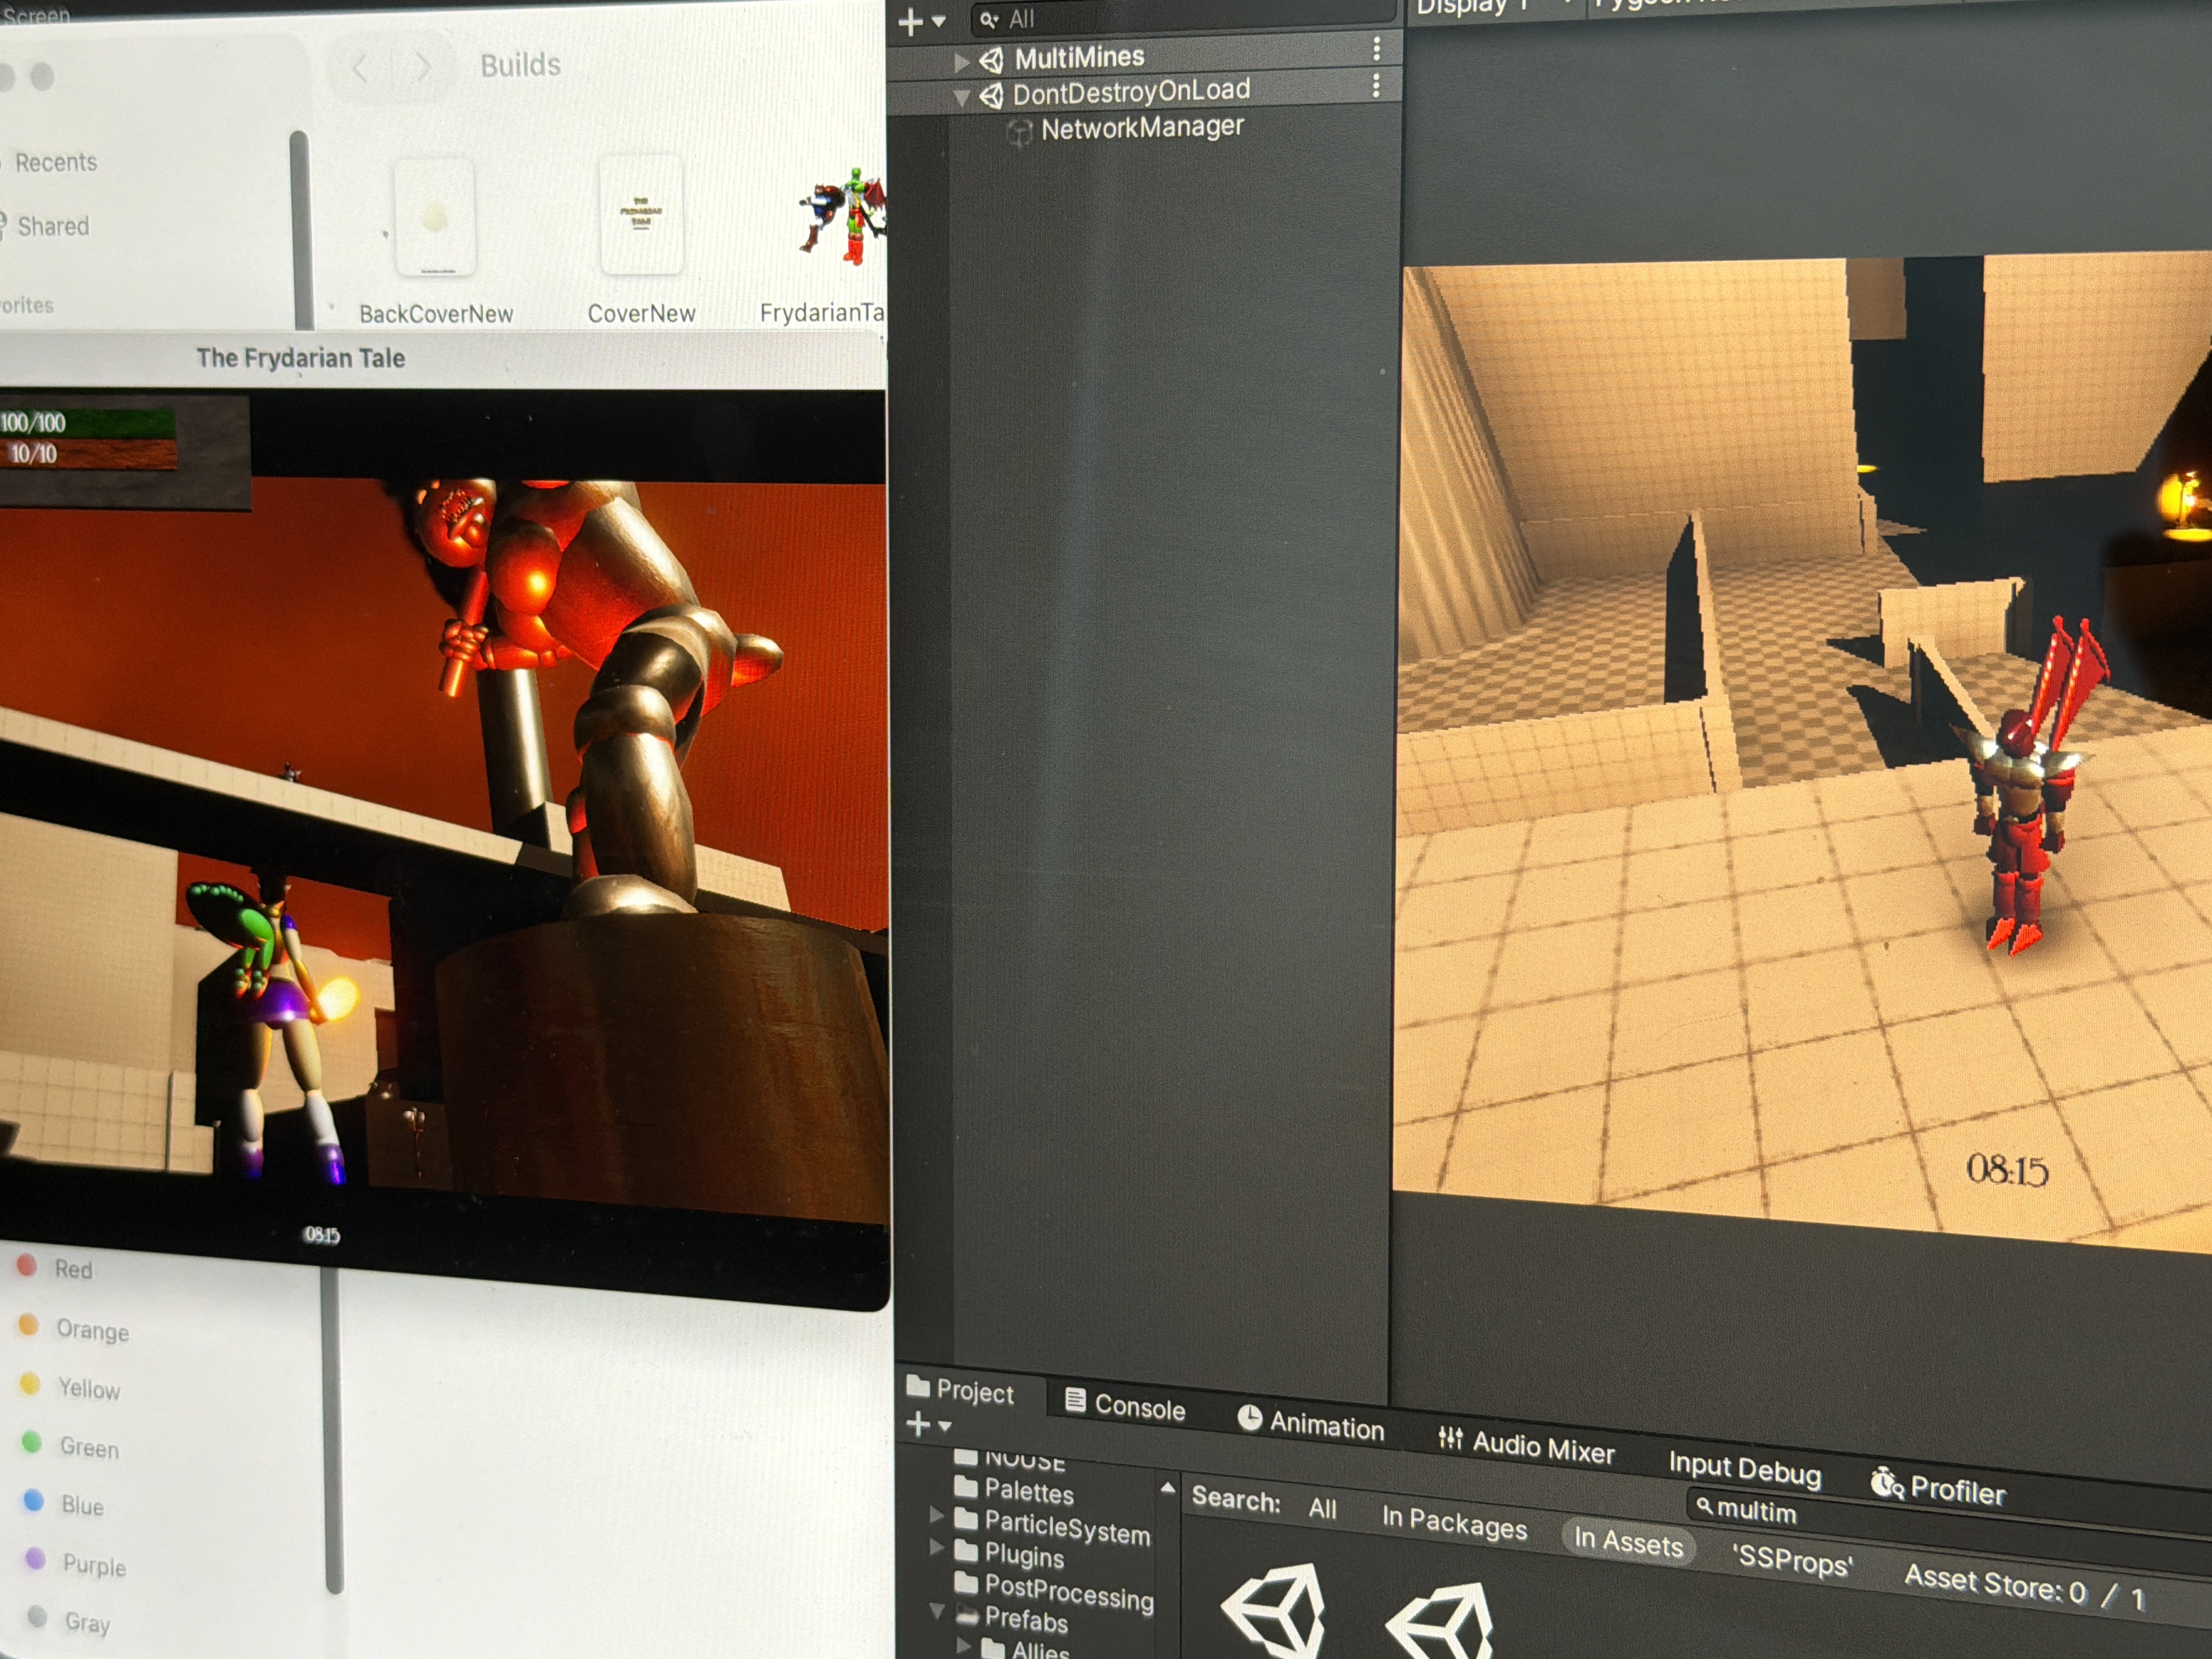This screenshot has width=2212, height=1659.
Task: Search within the 'SSProps' folder scope
Action: coord(1792,1560)
